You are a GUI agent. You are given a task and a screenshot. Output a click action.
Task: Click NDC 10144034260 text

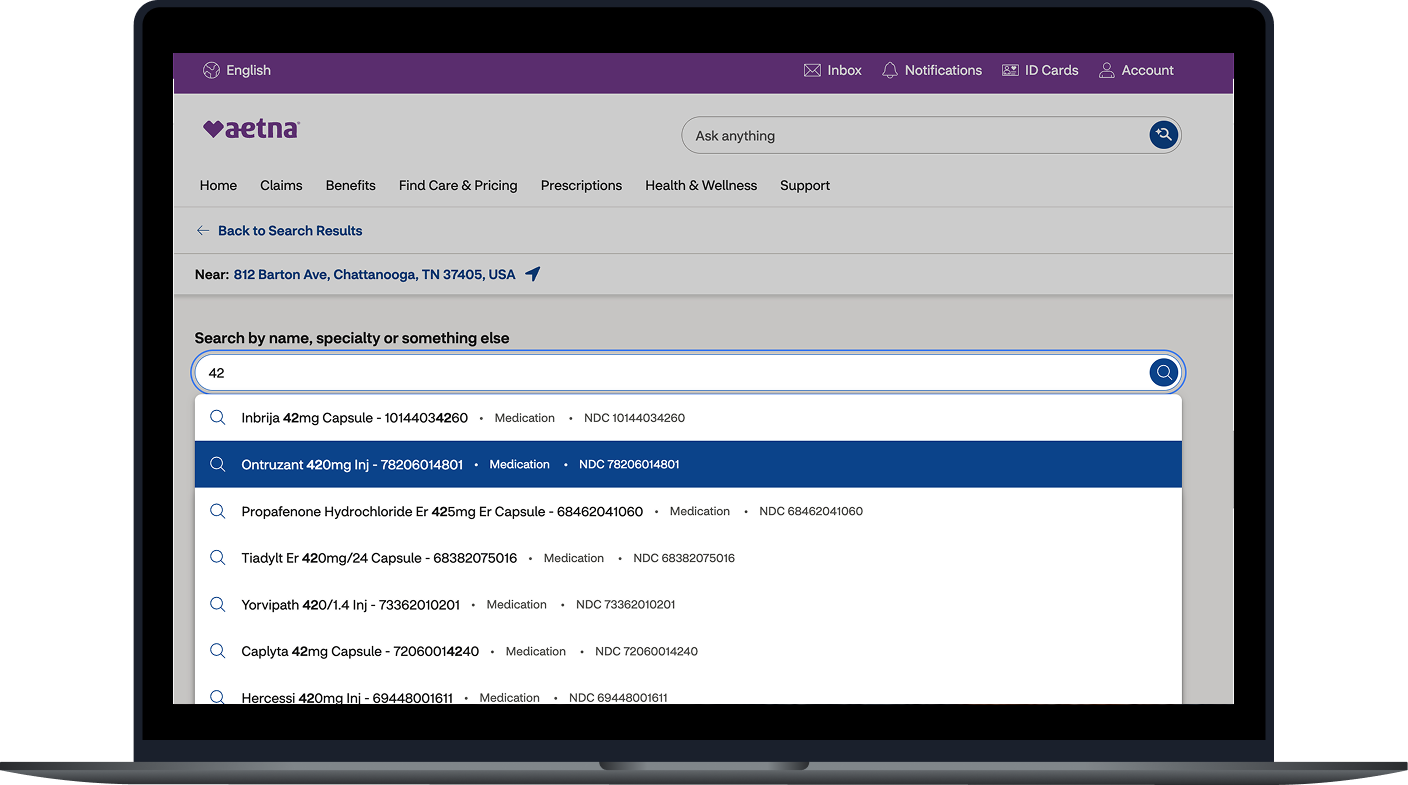pos(634,418)
